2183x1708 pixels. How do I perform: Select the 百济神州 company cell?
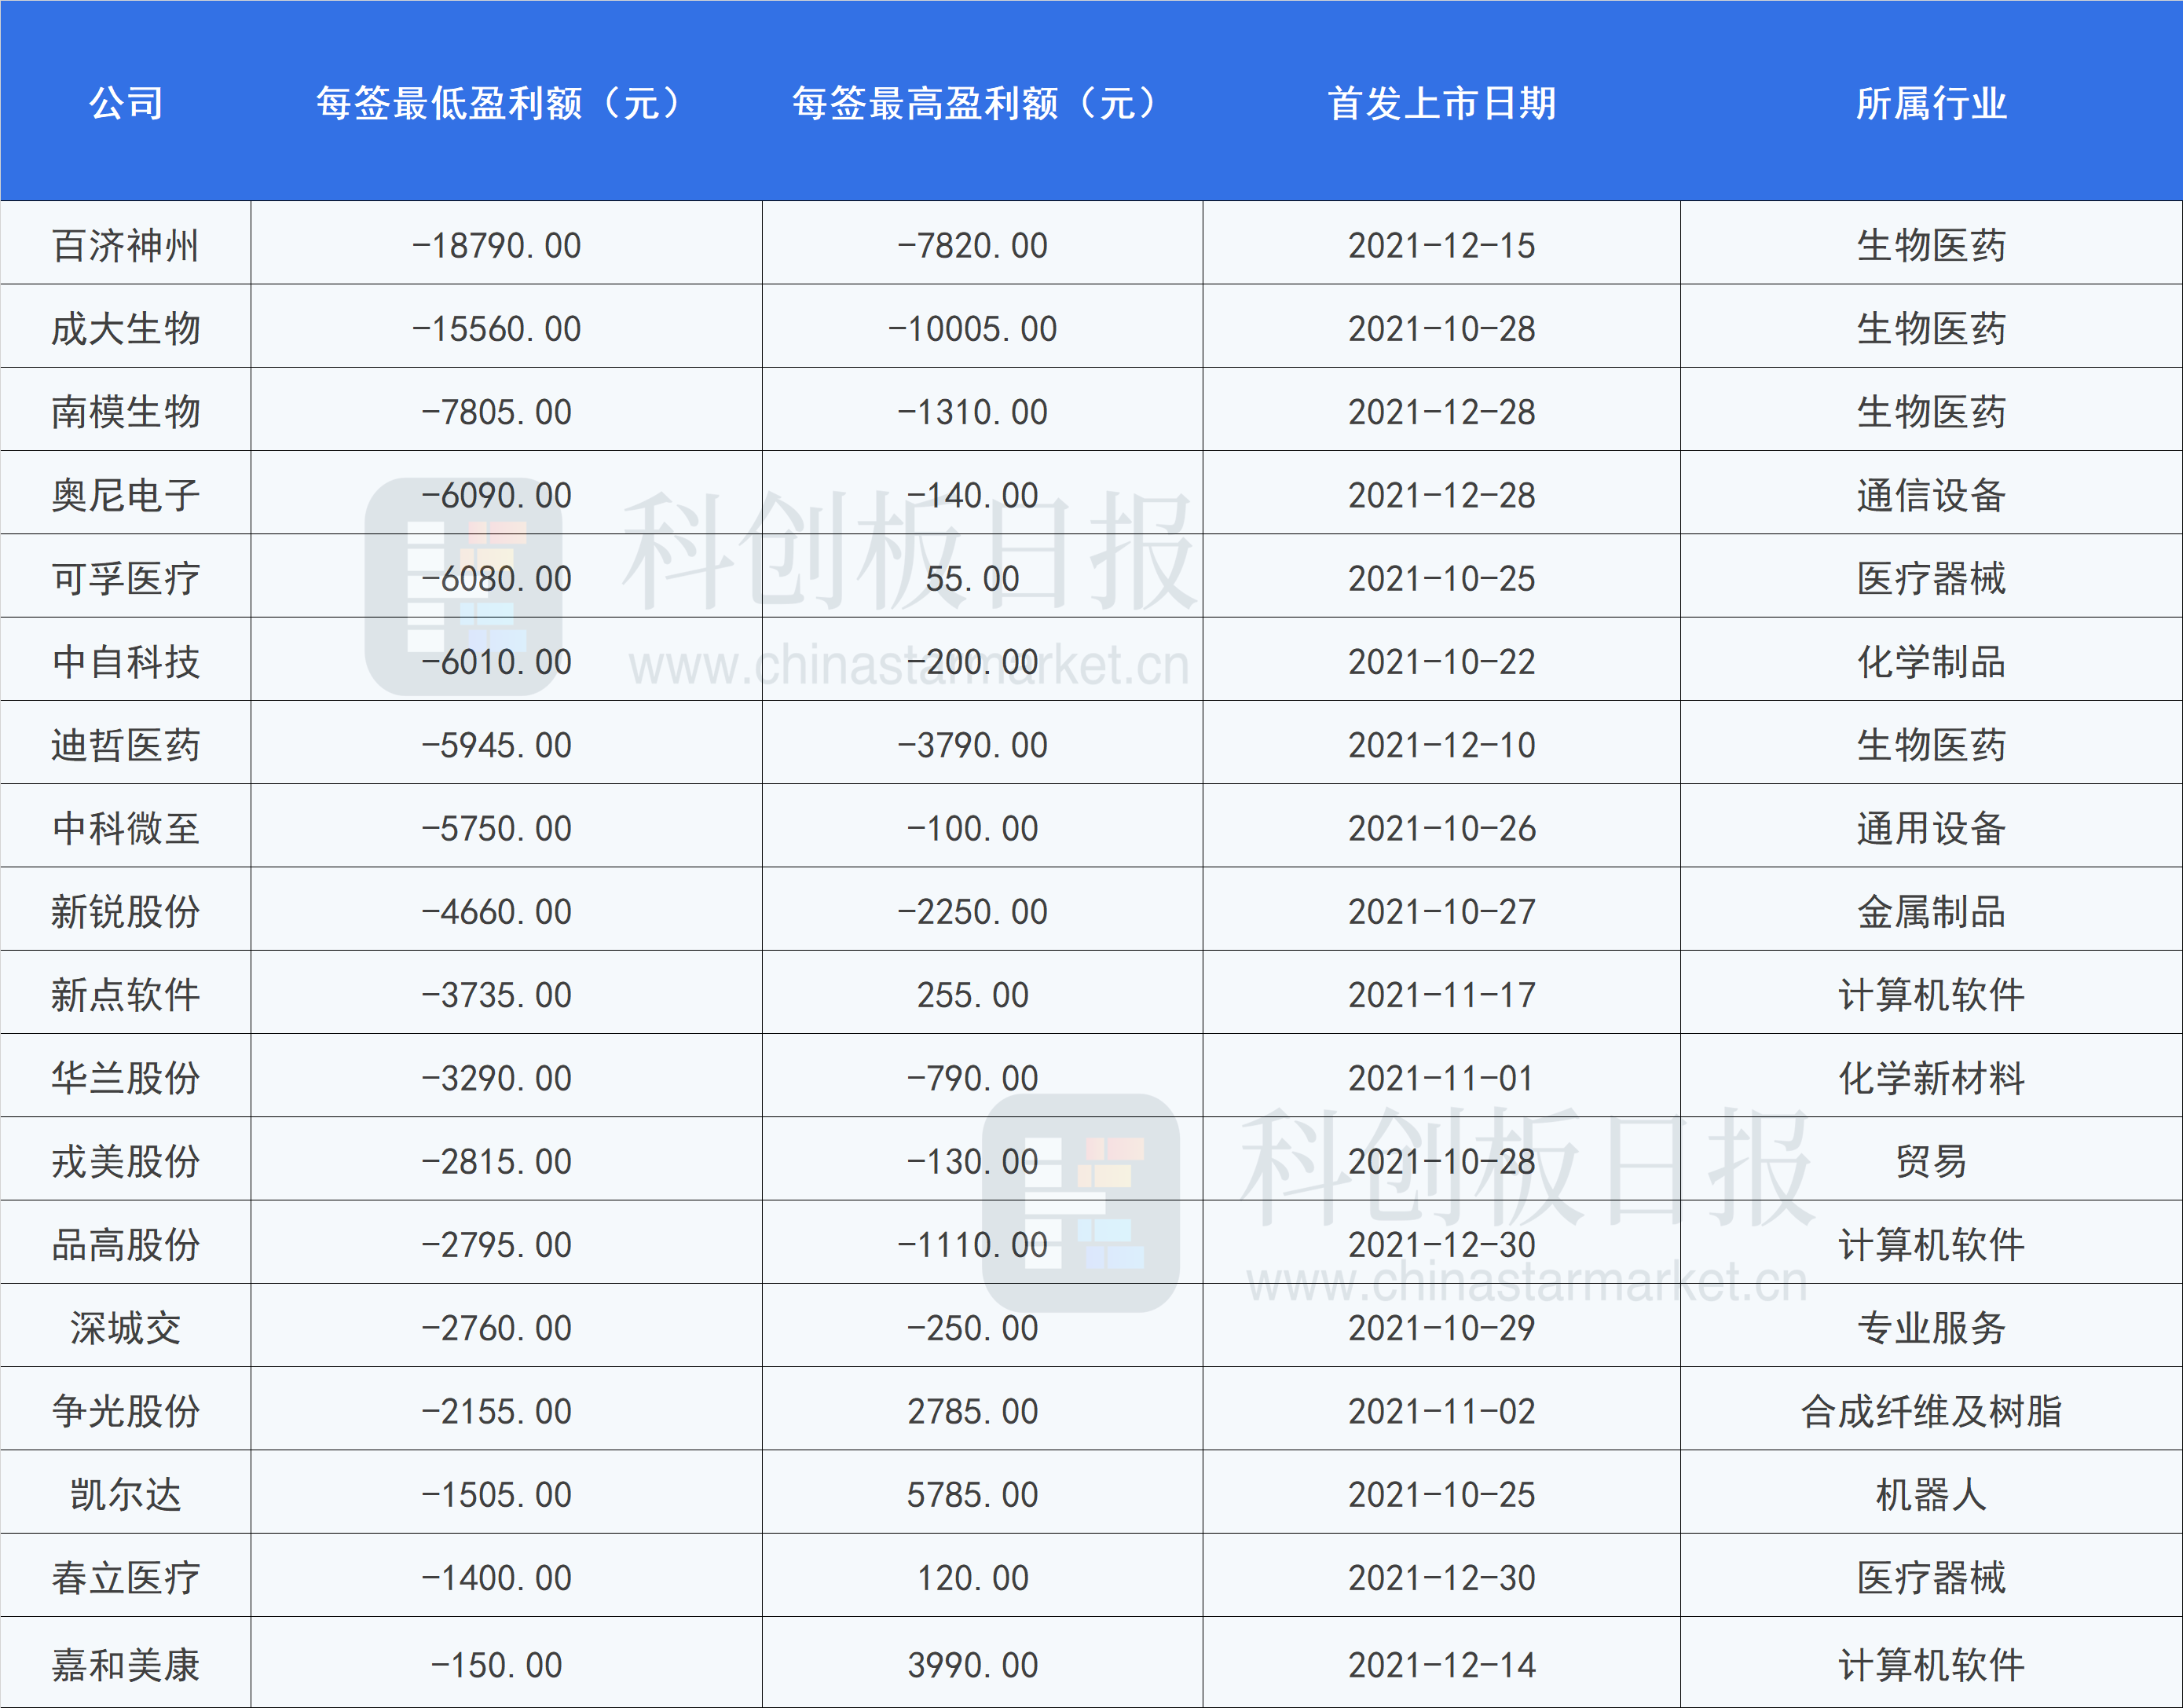126,245
